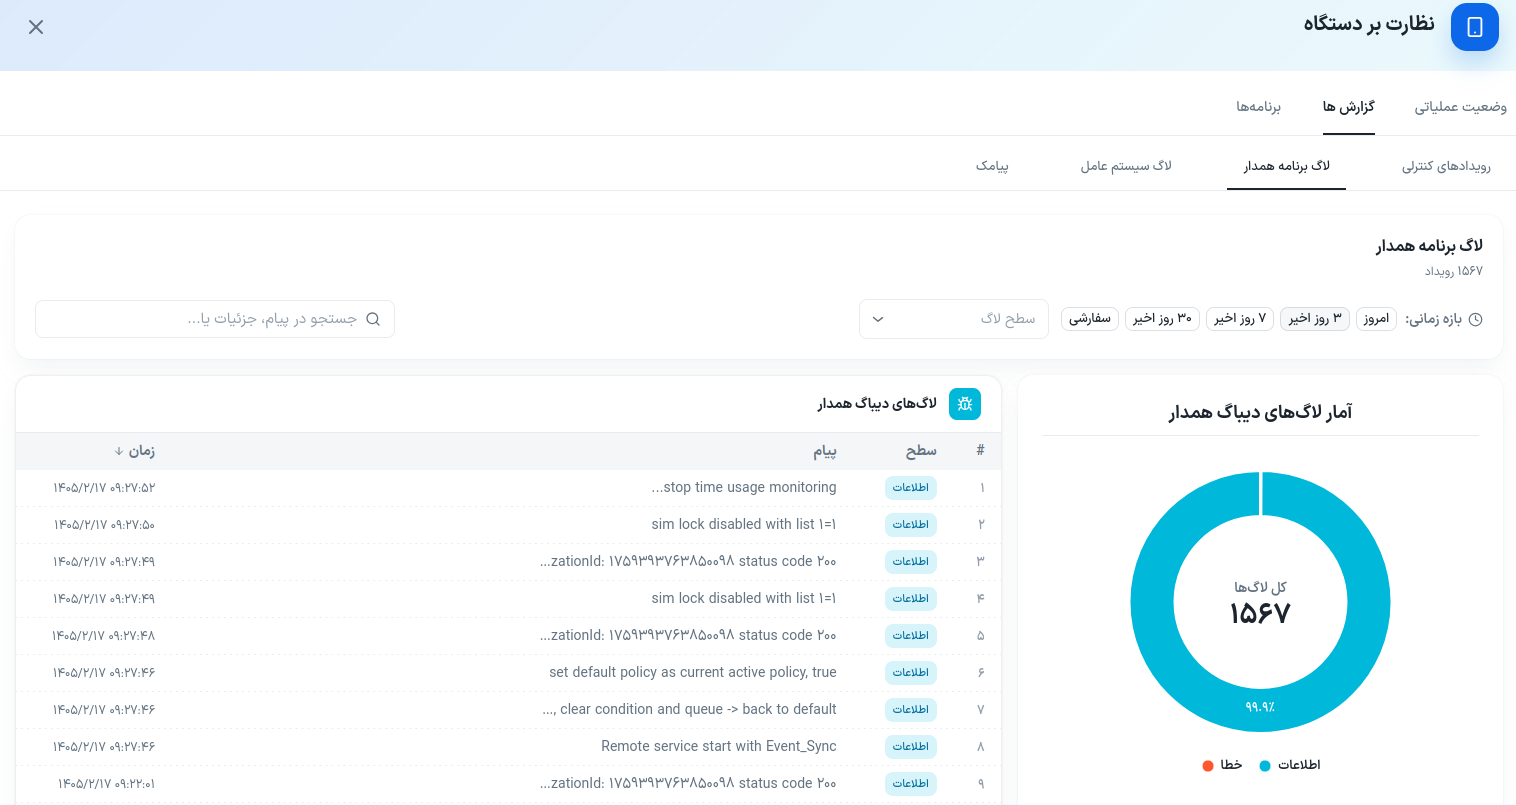Screen dimensions: 1516x805
Task: Click clear condition and queue message
Action: point(690,710)
